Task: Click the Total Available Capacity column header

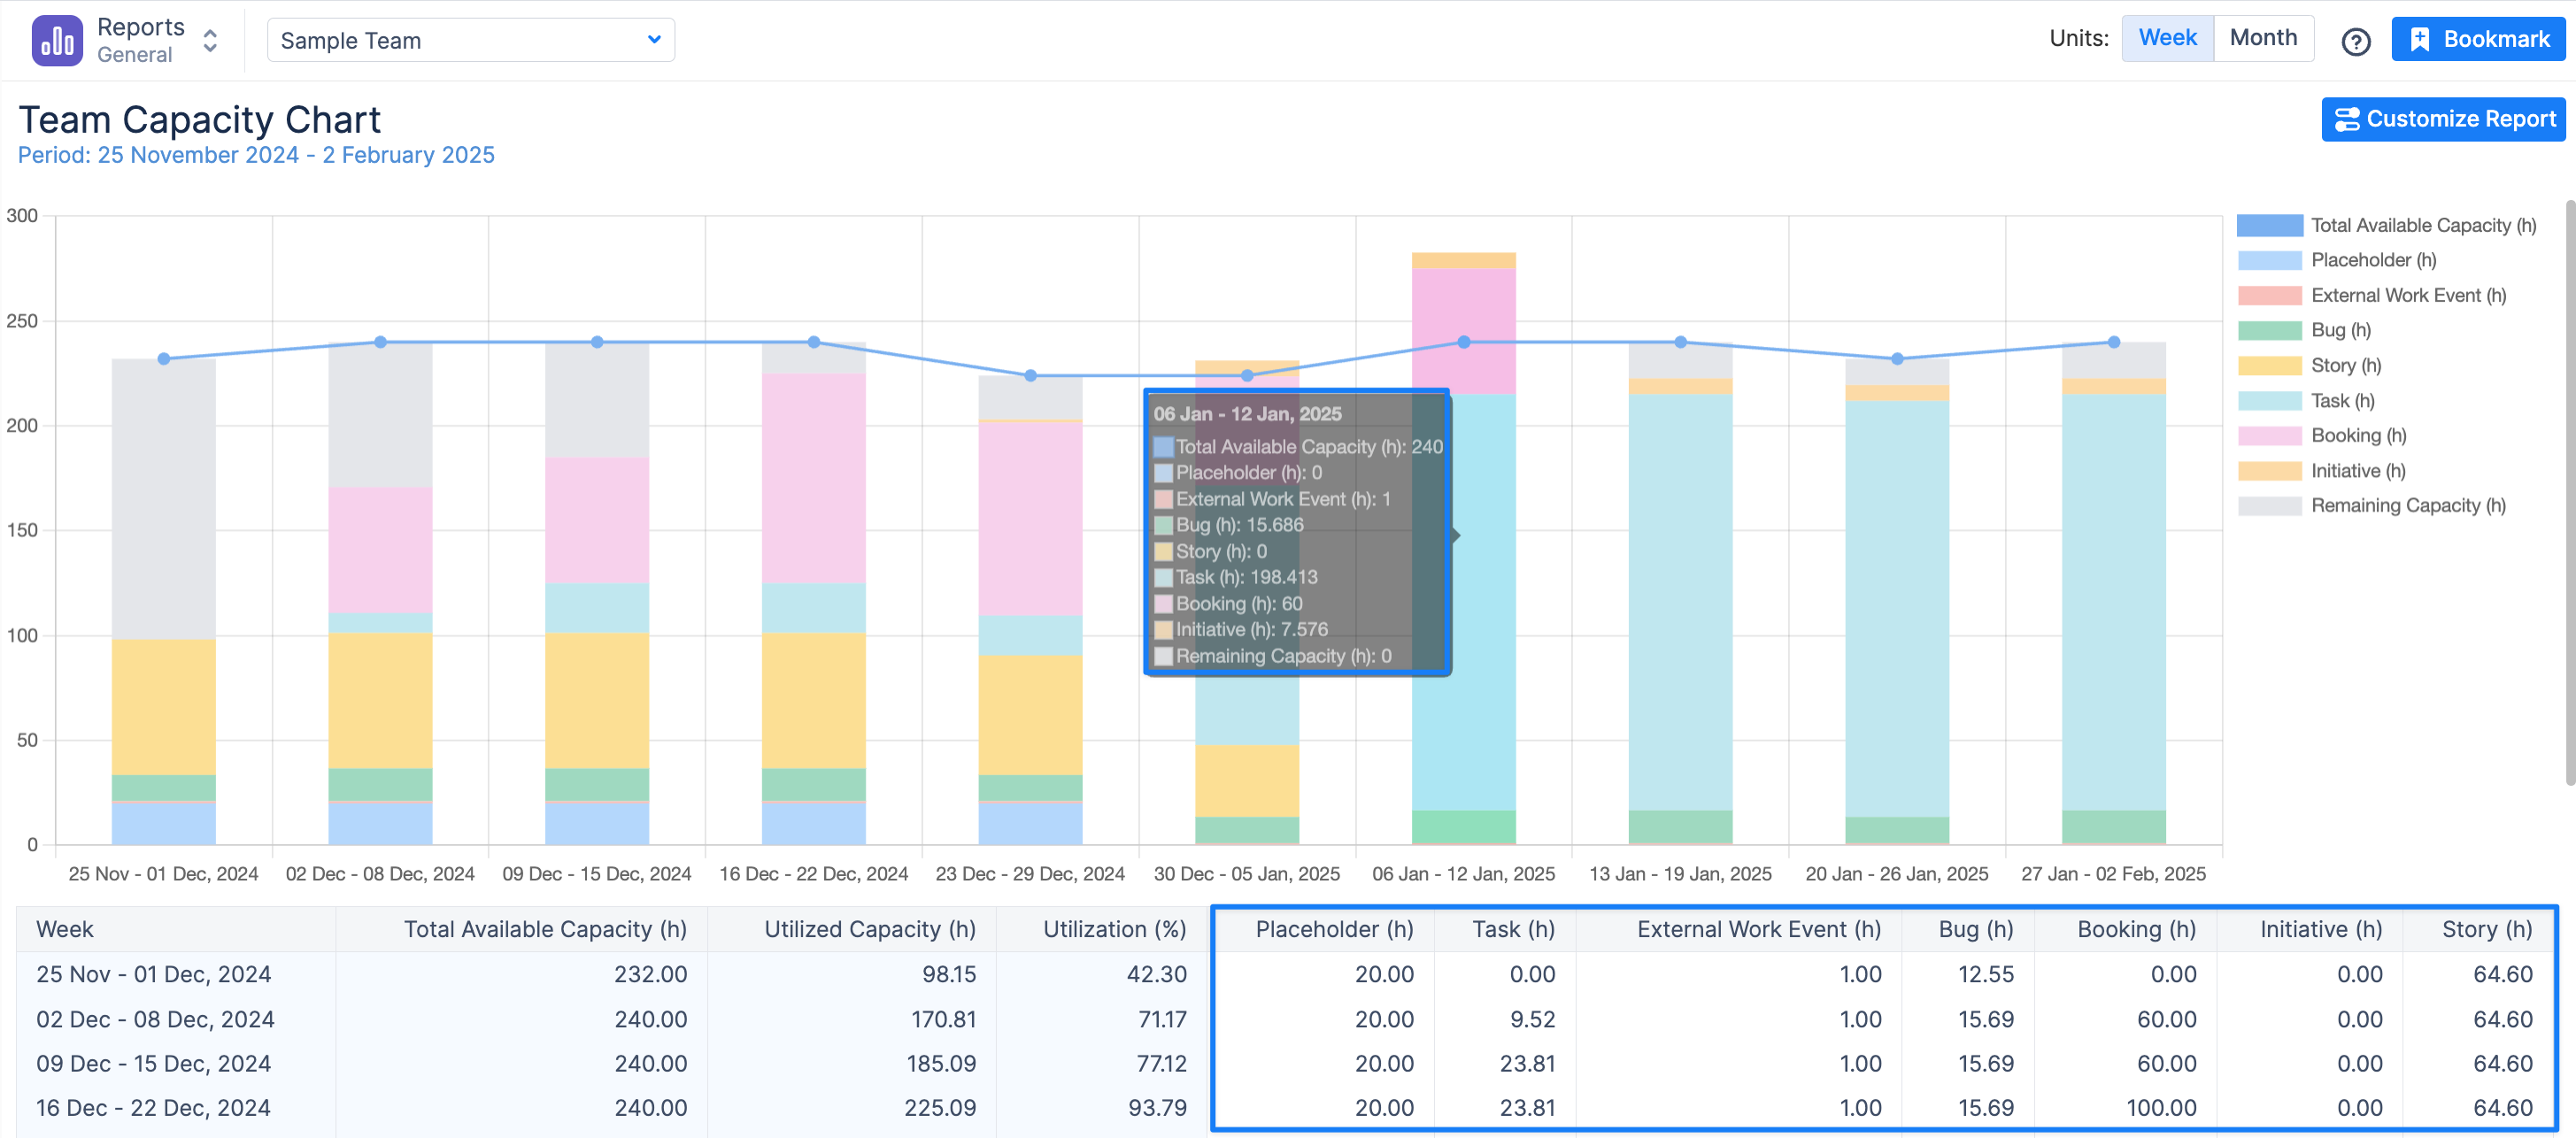Action: [545, 929]
